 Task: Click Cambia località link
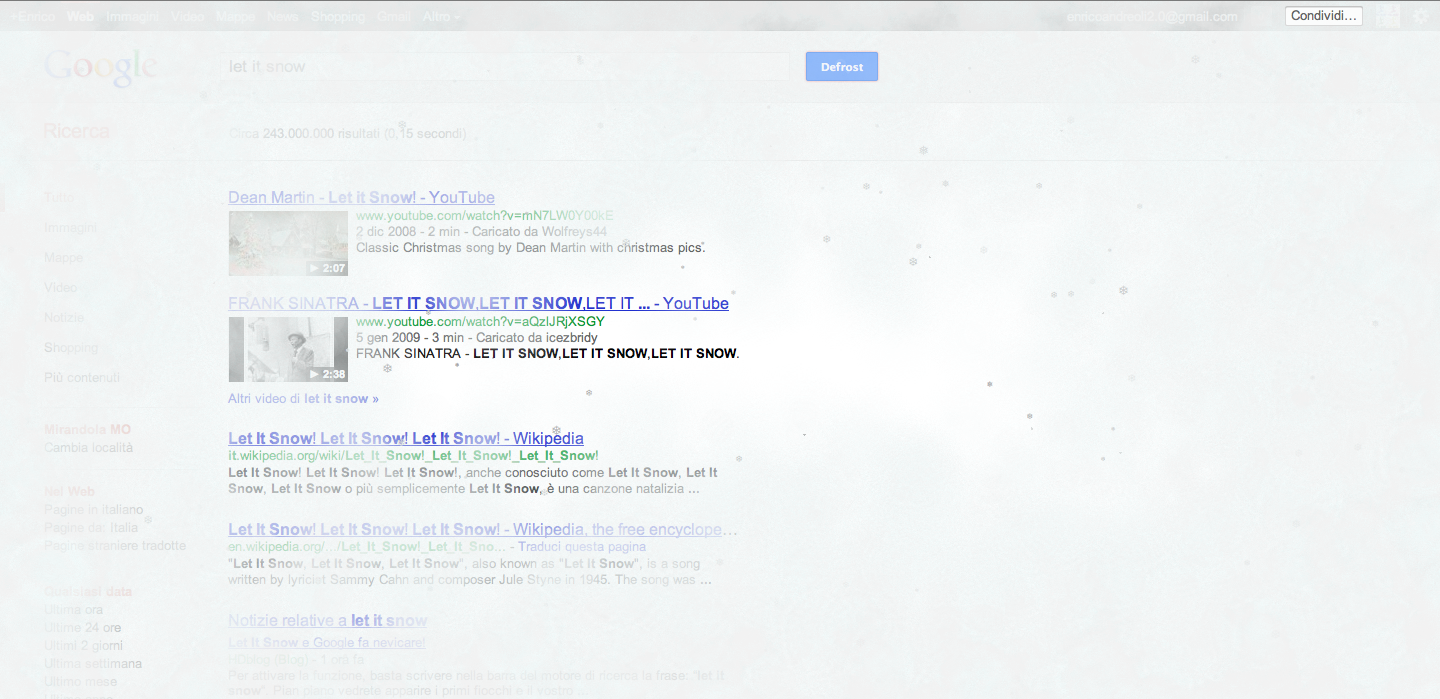(88, 448)
